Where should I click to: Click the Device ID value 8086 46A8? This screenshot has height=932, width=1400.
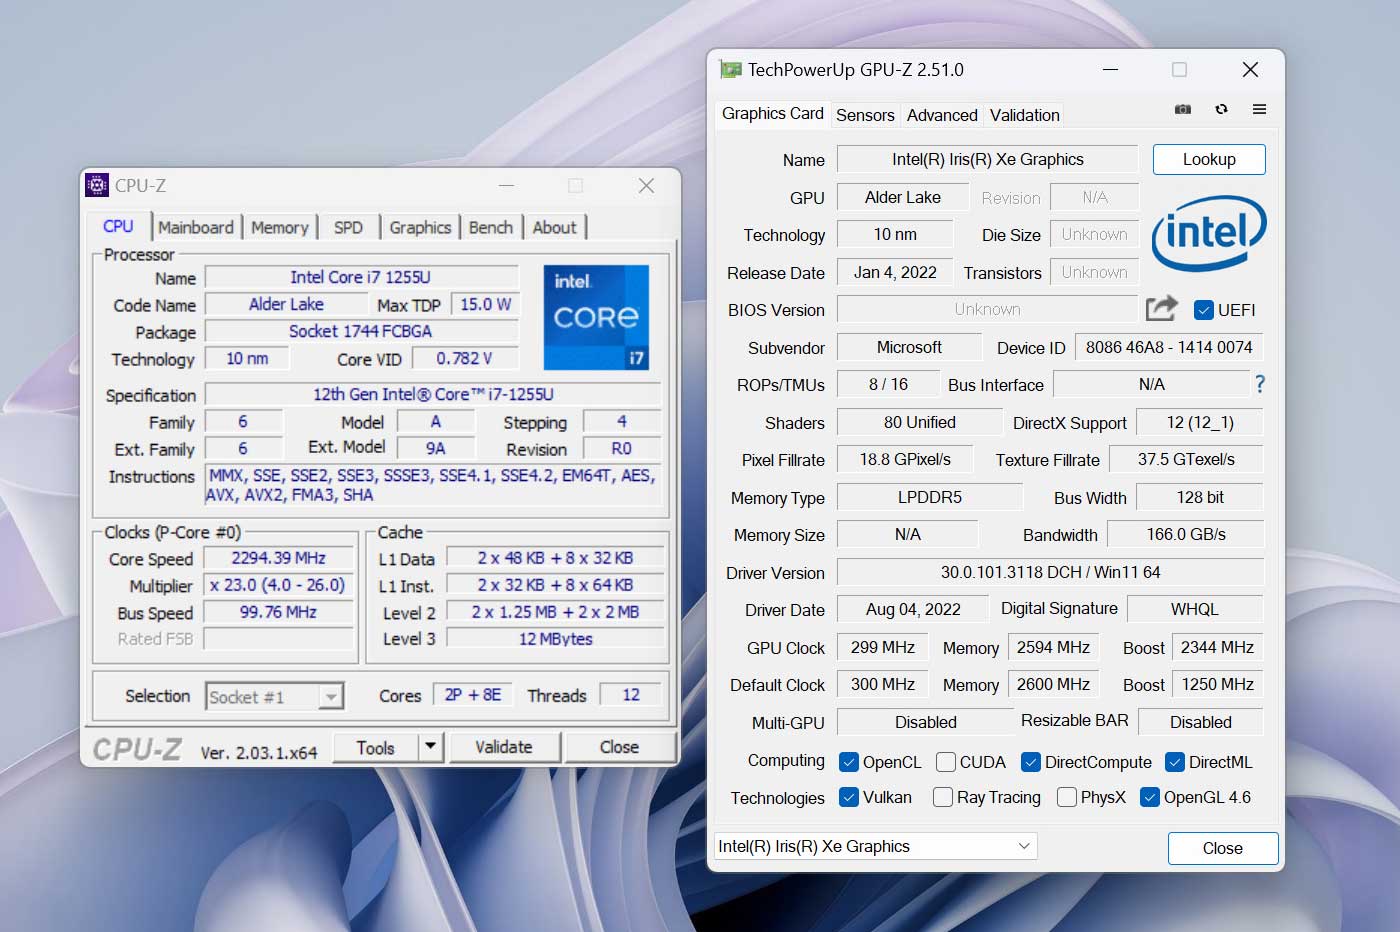1169,347
